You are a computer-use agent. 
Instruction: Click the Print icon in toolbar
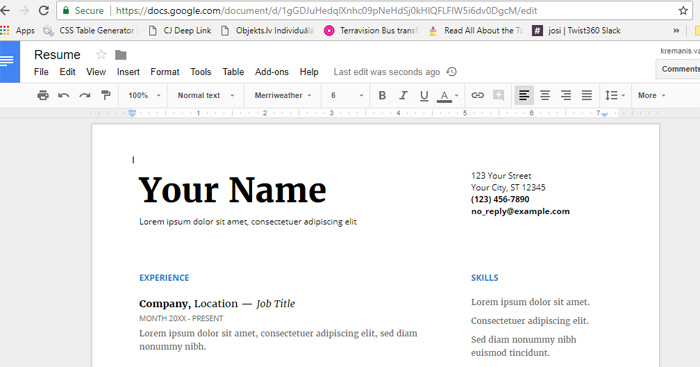[x=43, y=95]
